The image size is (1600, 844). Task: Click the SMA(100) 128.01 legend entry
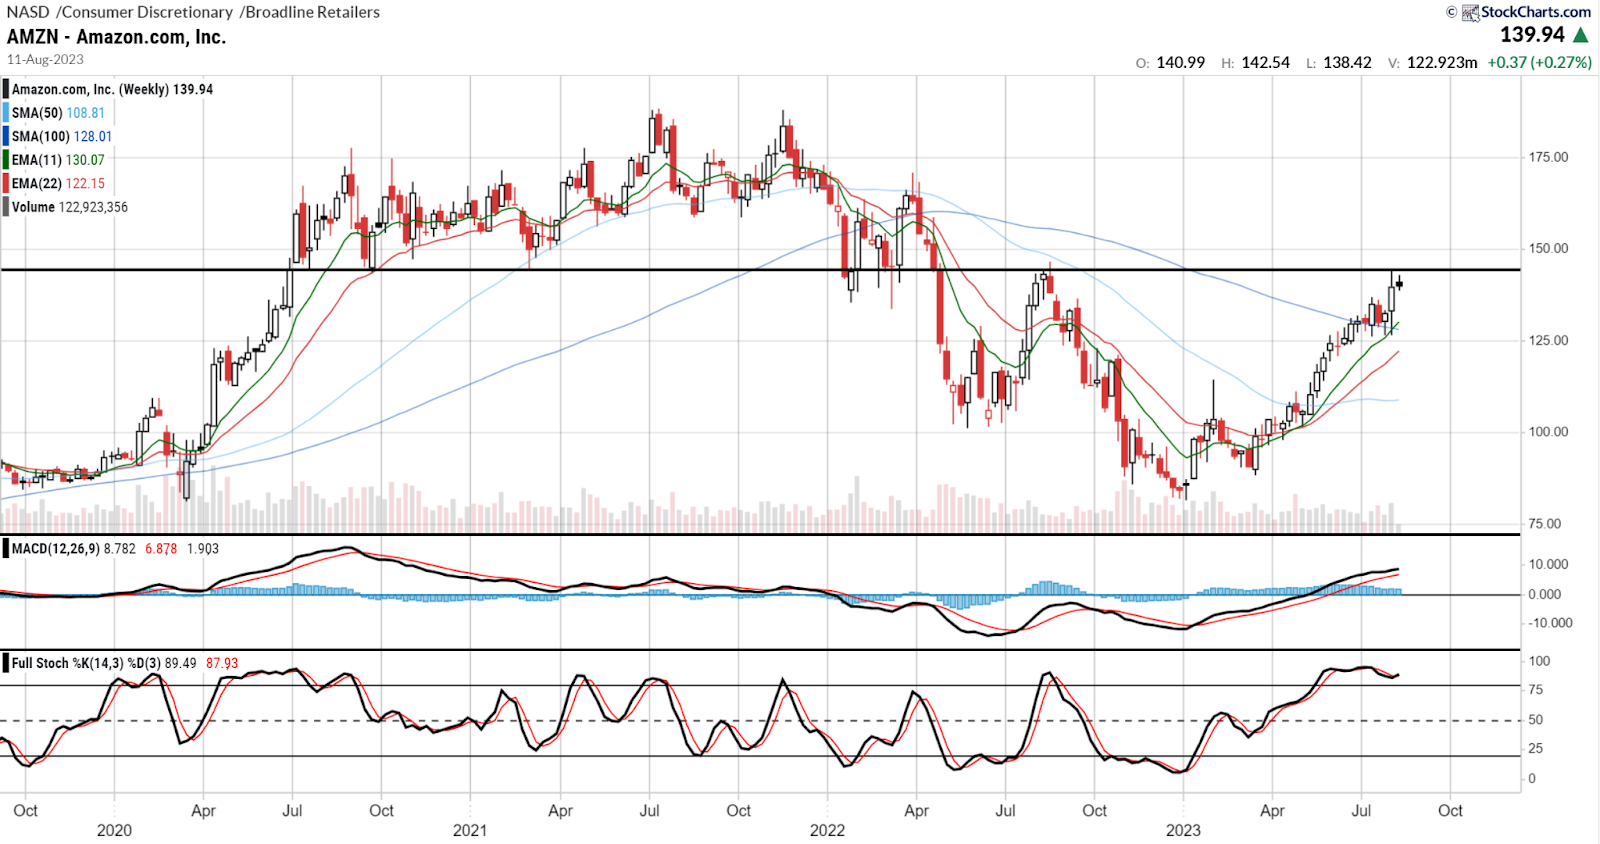click(62, 136)
